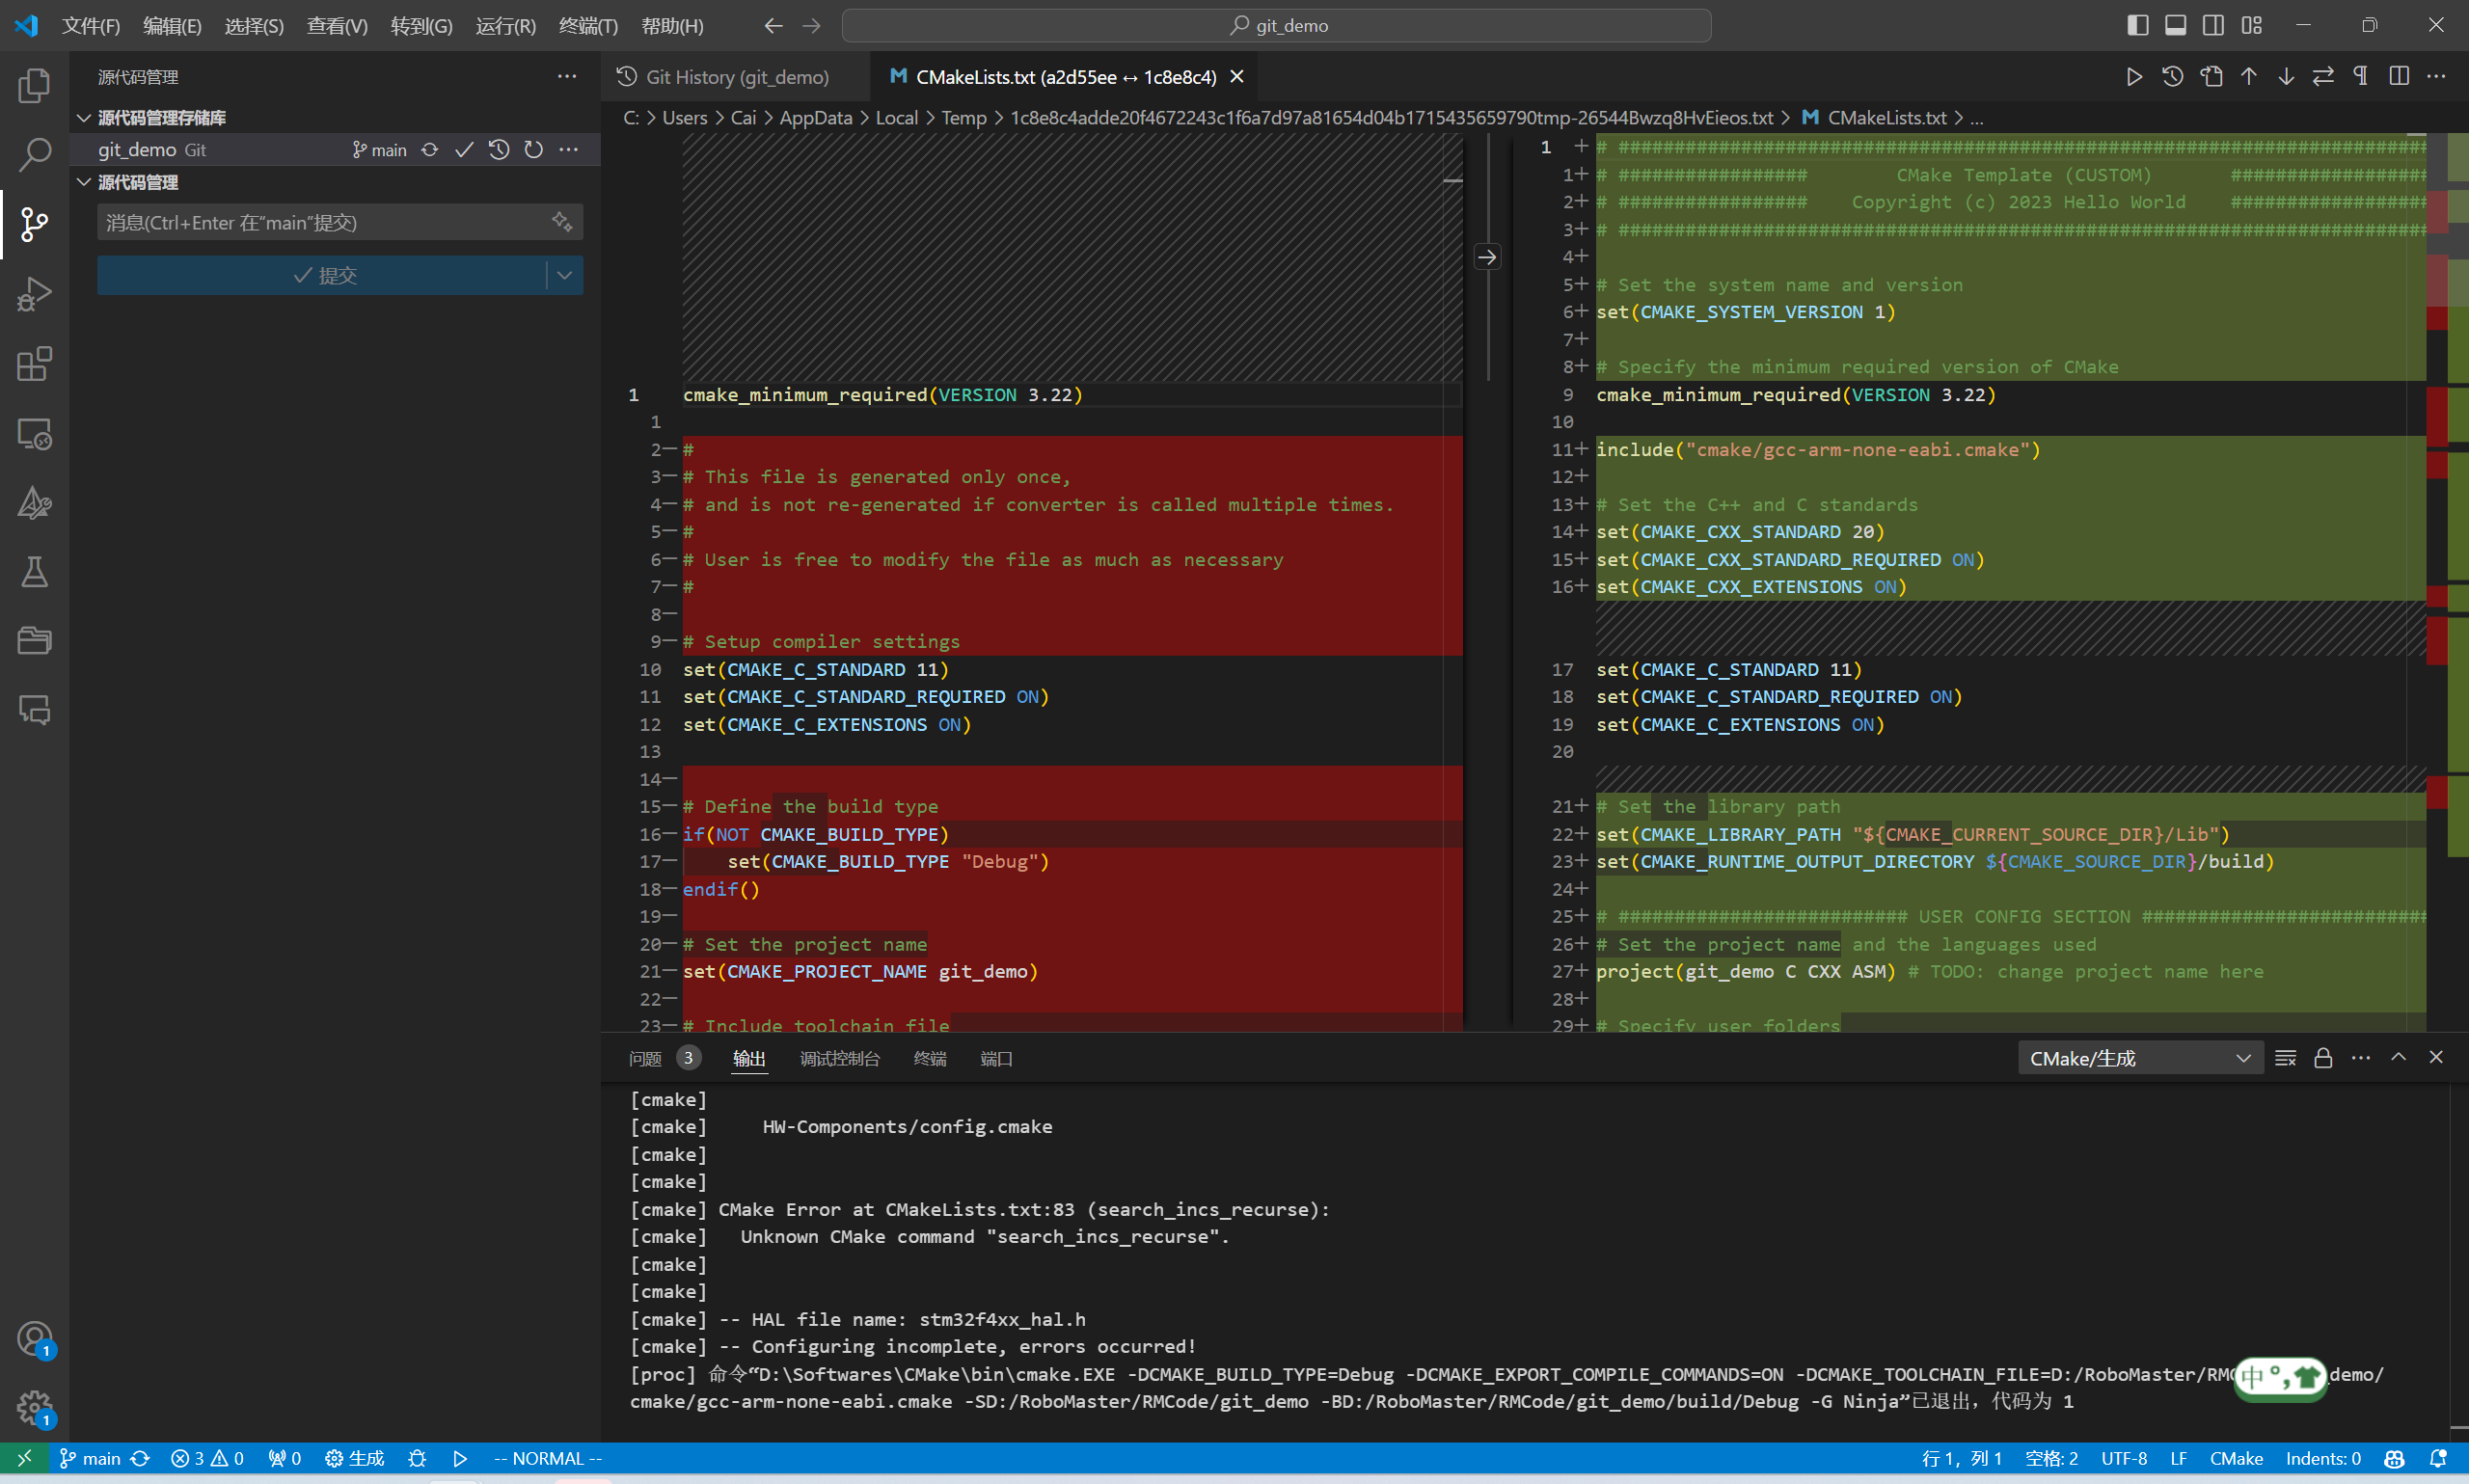Open Run and Debug view
Image resolution: width=2469 pixels, height=1484 pixels.
(34, 294)
